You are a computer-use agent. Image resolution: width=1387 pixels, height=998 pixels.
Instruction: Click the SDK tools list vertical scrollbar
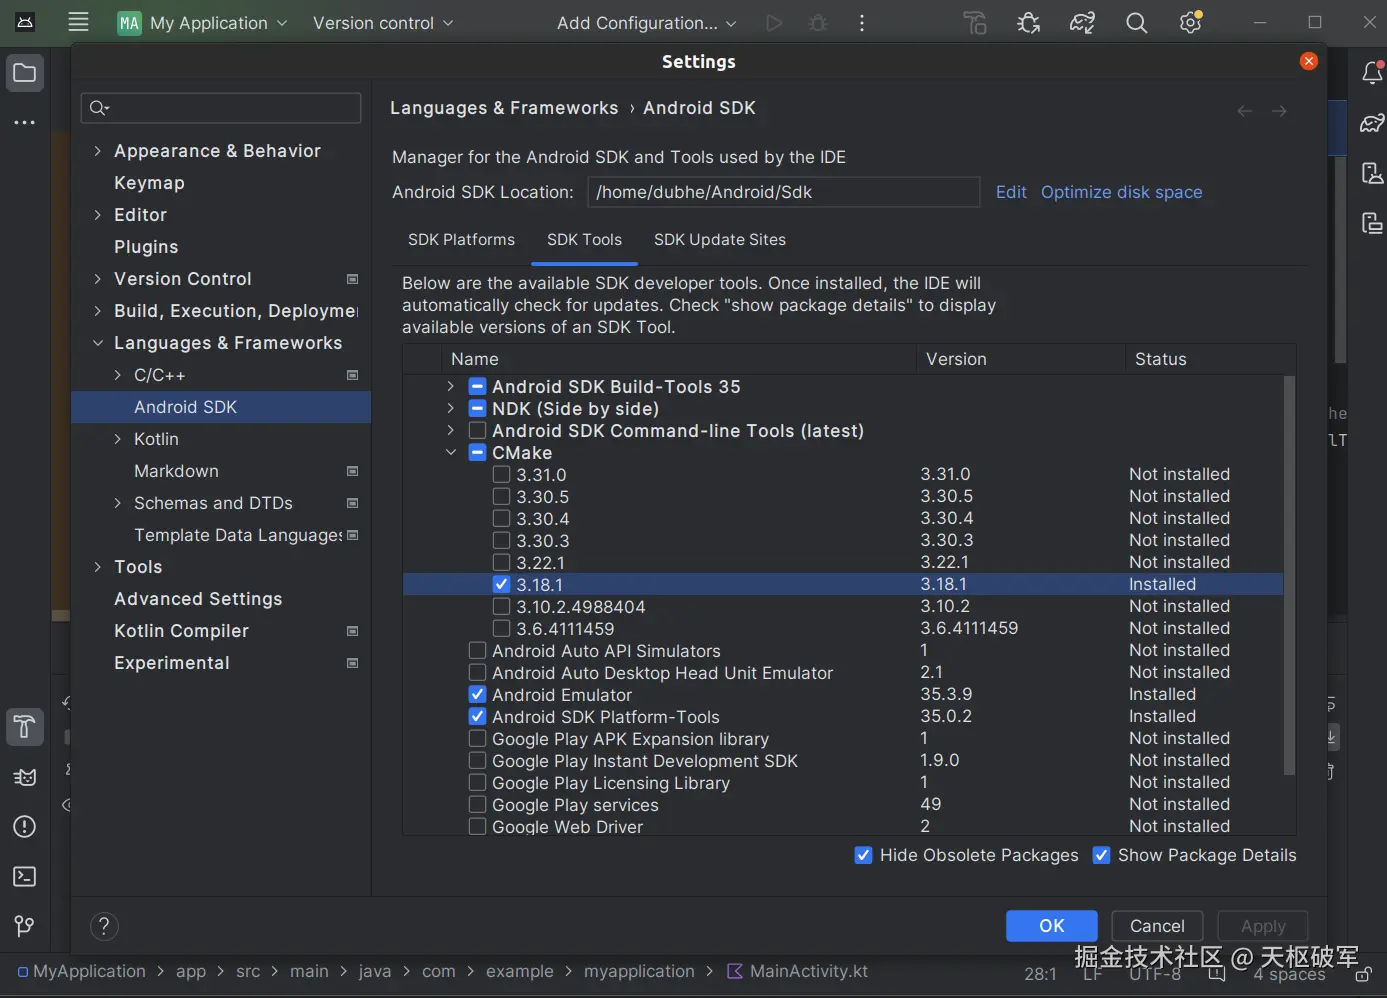(x=1289, y=575)
